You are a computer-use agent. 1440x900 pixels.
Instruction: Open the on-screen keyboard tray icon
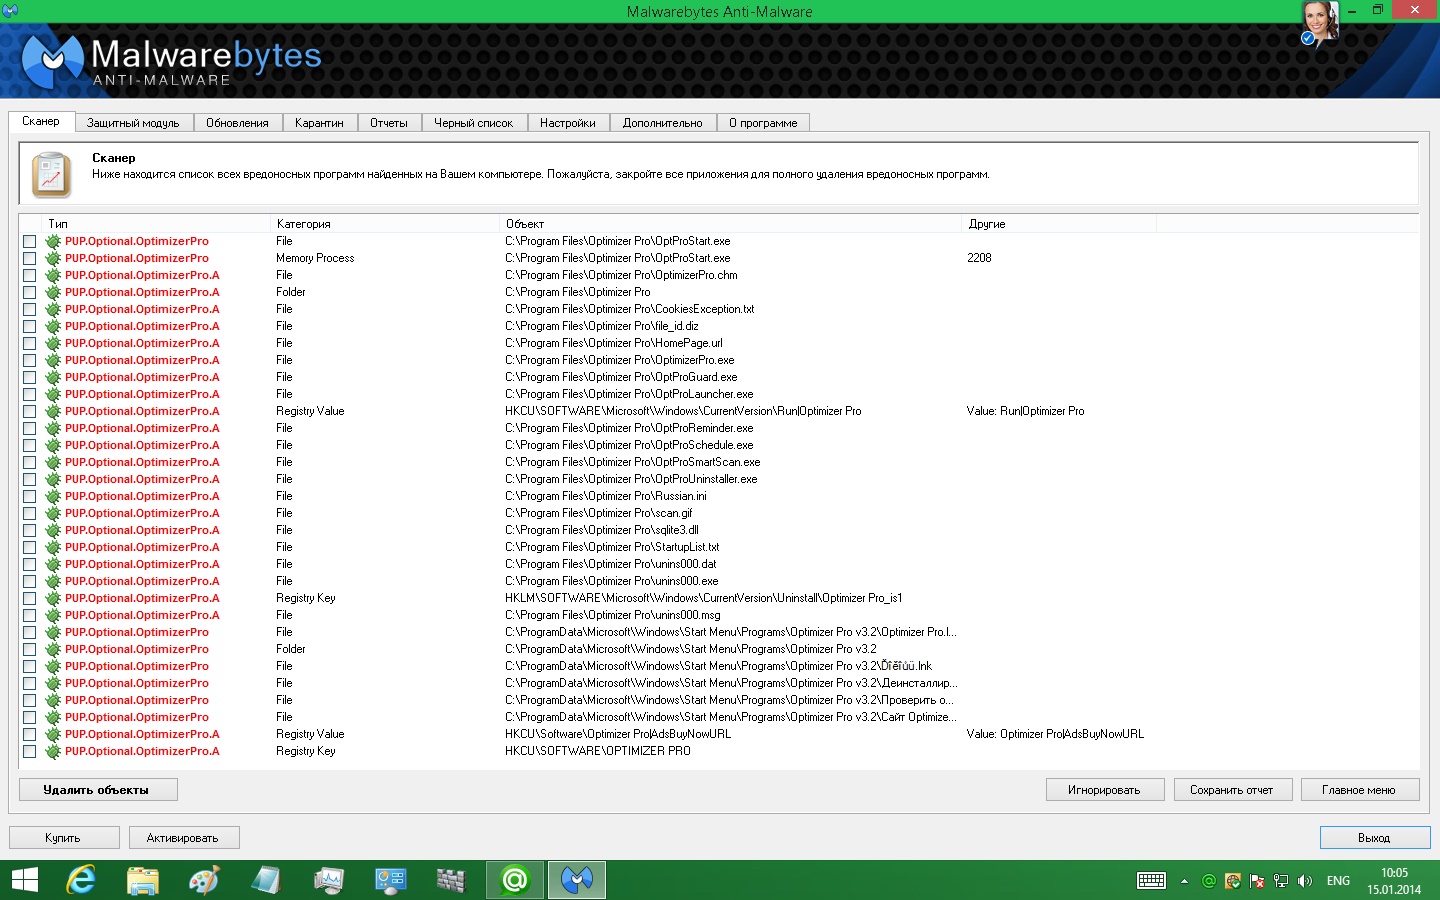point(1151,881)
